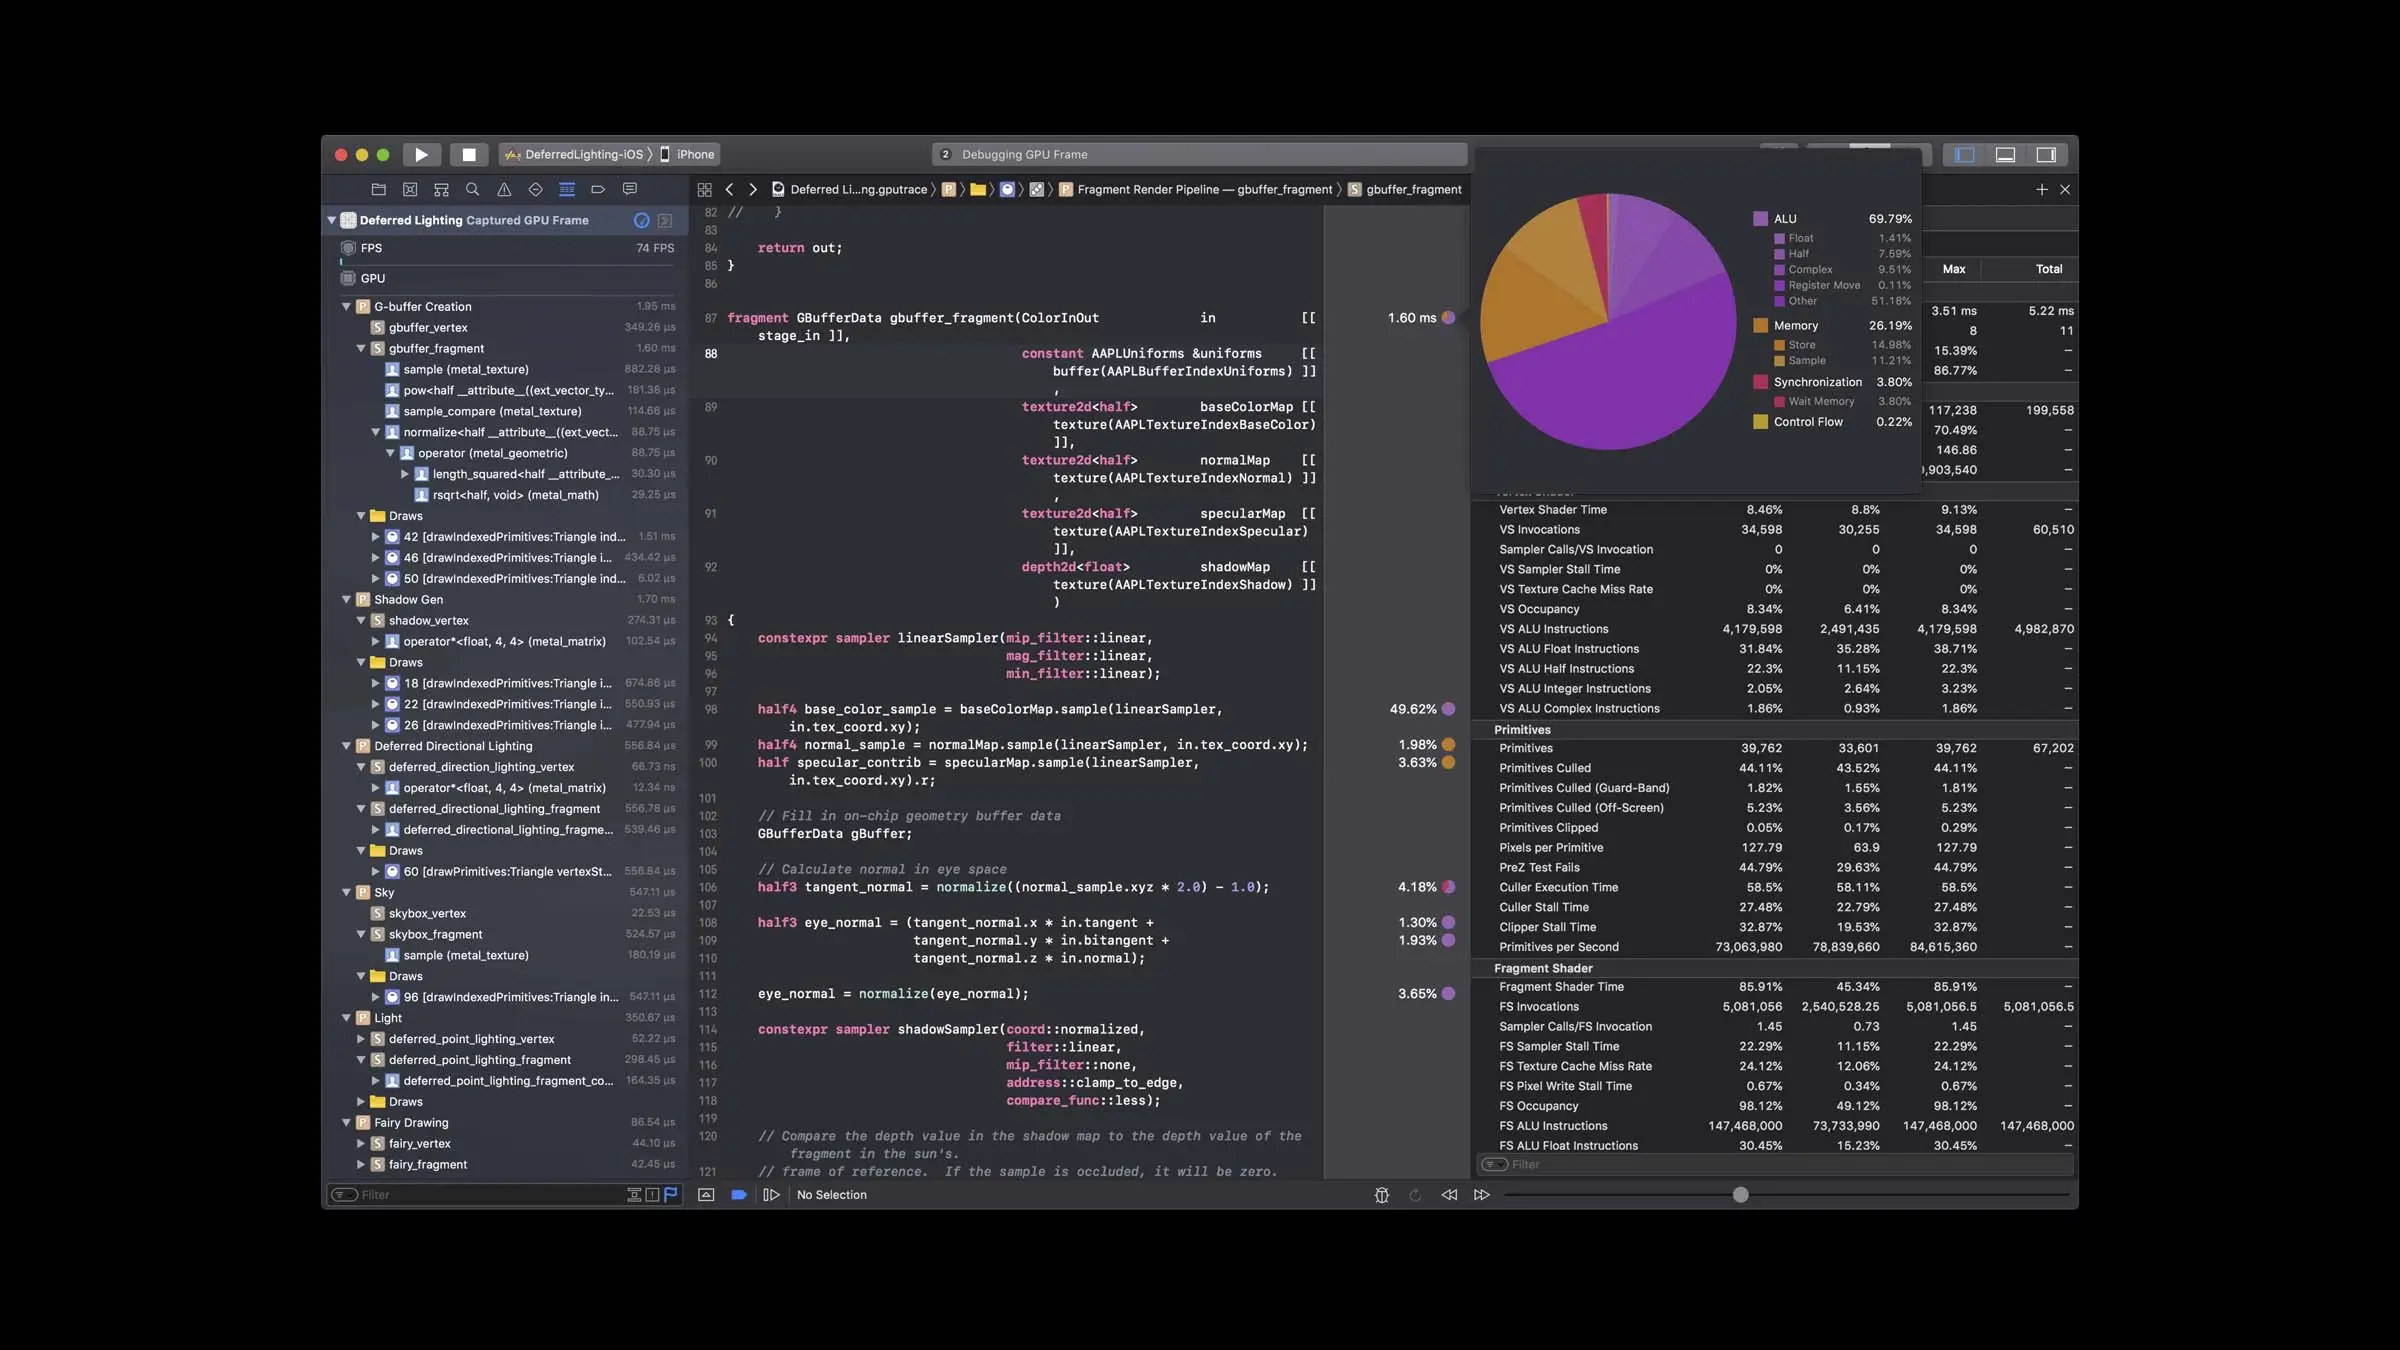Viewport: 2400px width, 1350px height.
Task: Click the orange pie marker beside 1.98%
Action: click(1448, 745)
